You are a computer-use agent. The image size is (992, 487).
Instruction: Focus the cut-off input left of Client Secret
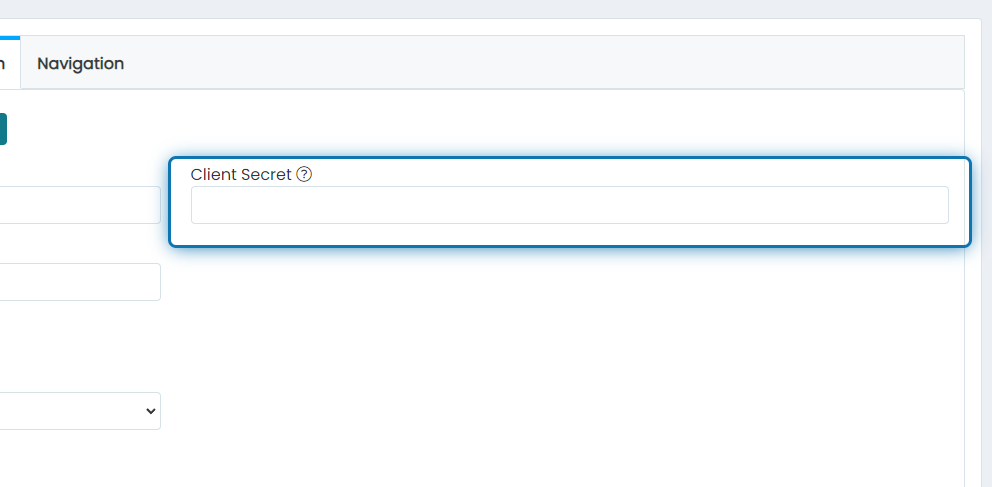[80, 205]
